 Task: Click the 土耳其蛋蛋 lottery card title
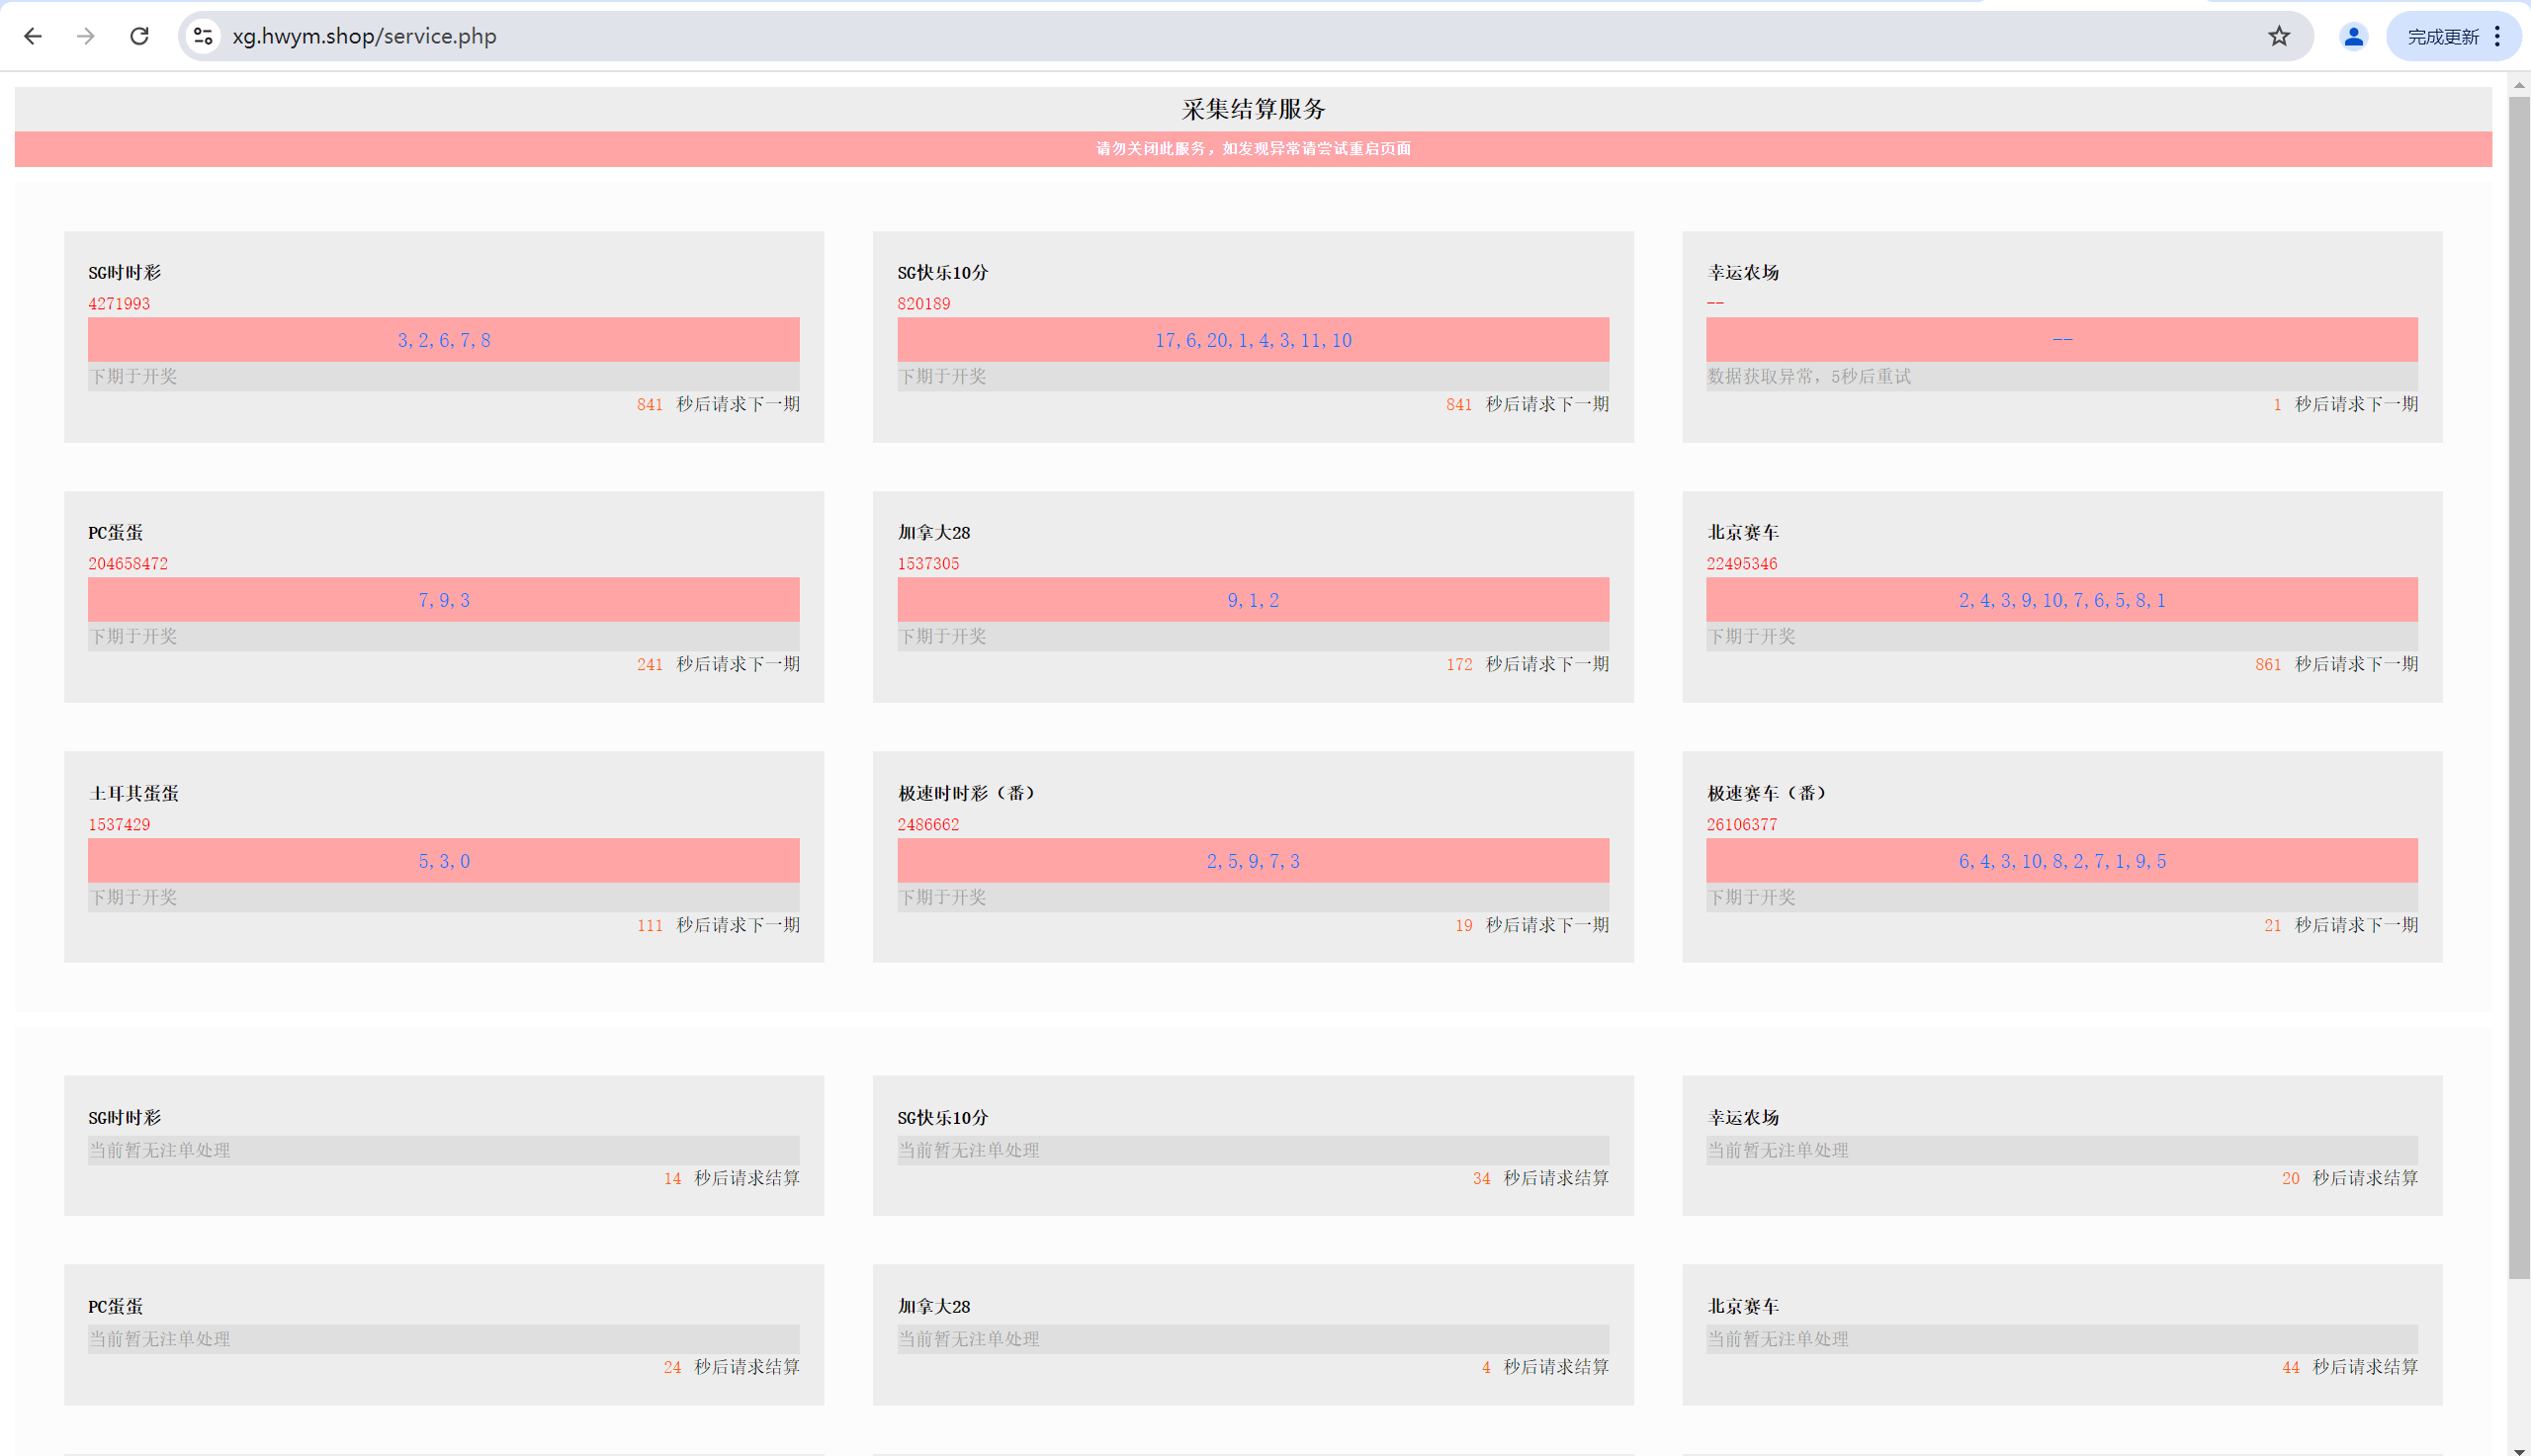[134, 794]
